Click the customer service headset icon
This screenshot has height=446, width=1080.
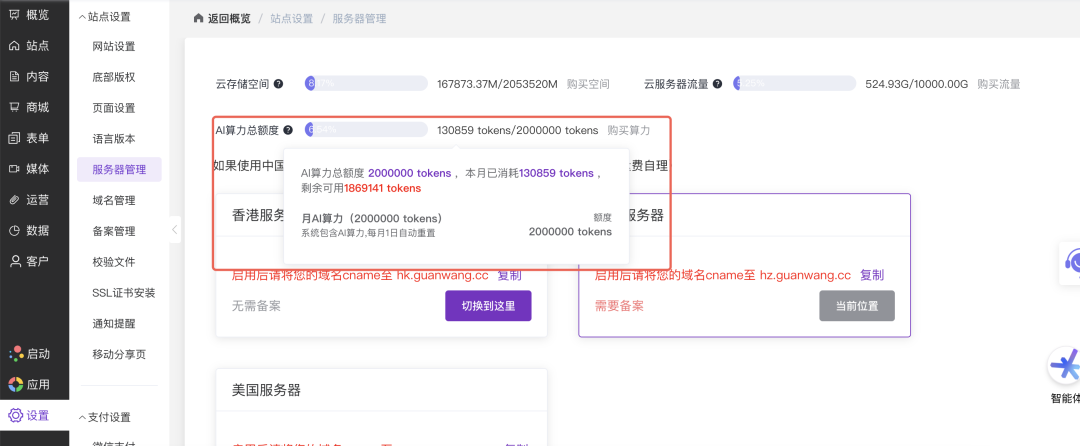pos(1071,262)
